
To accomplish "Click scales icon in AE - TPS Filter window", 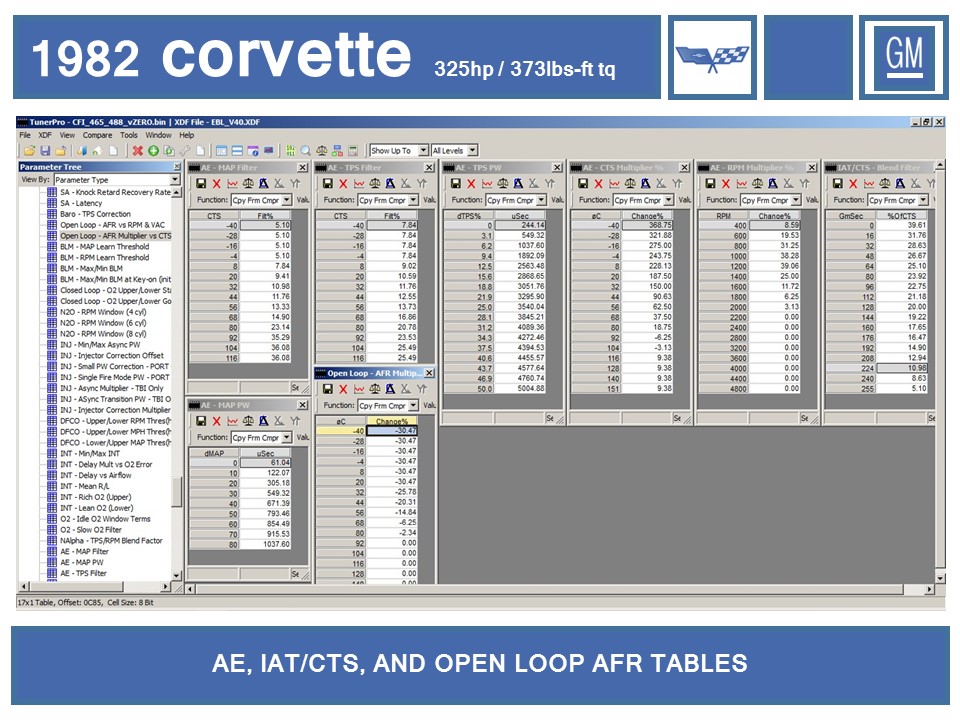I will 375,184.
